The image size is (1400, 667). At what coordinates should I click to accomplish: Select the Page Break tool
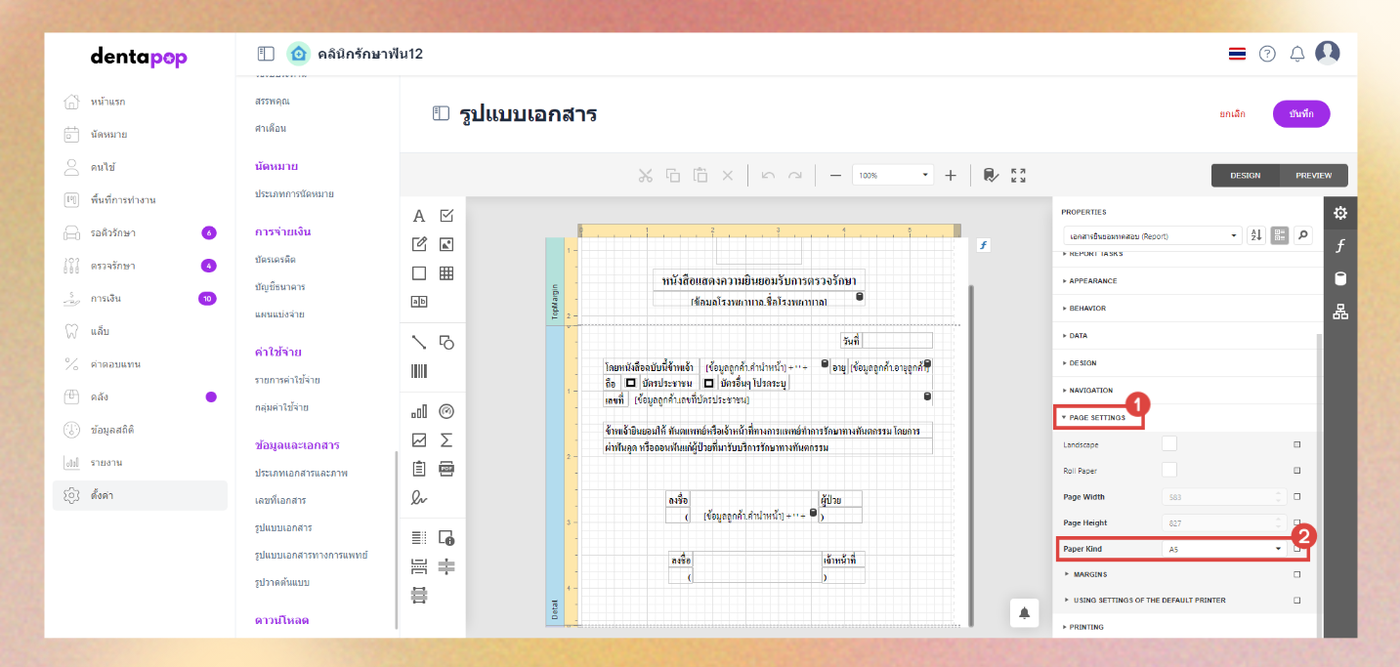coord(419,566)
